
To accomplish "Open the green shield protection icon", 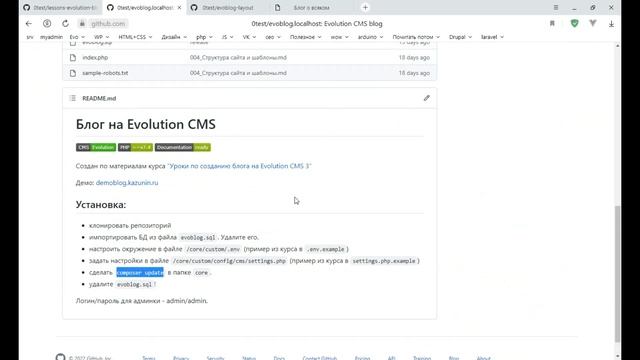I will point(574,23).
